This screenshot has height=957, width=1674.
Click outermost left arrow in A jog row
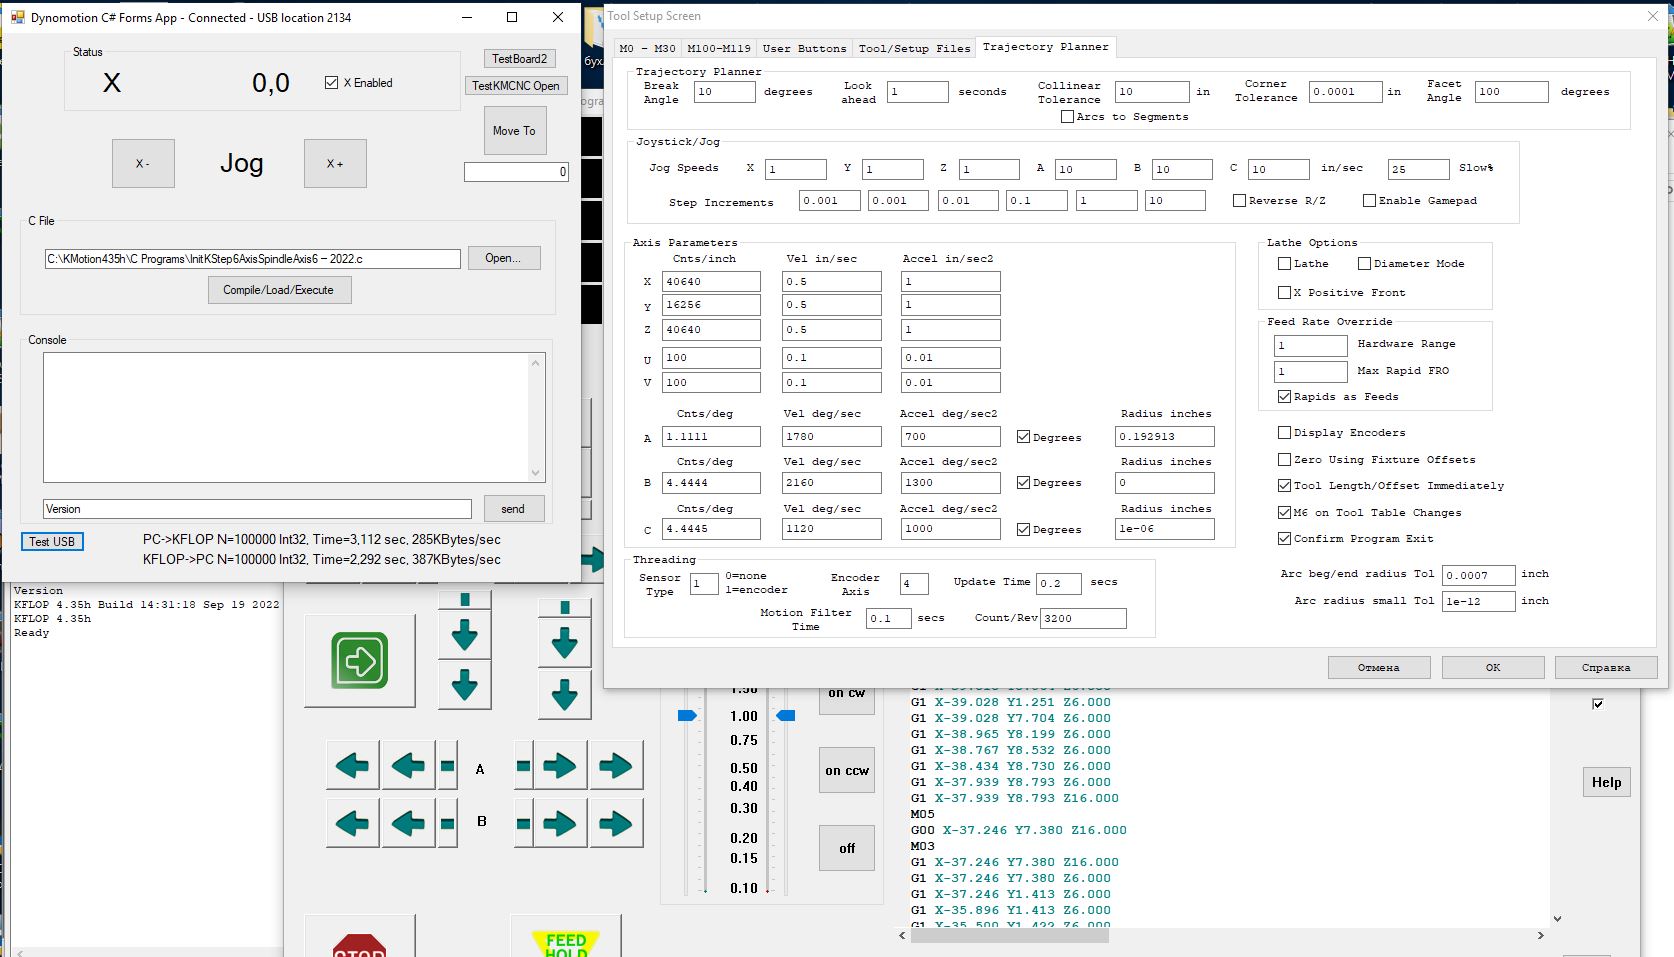352,767
